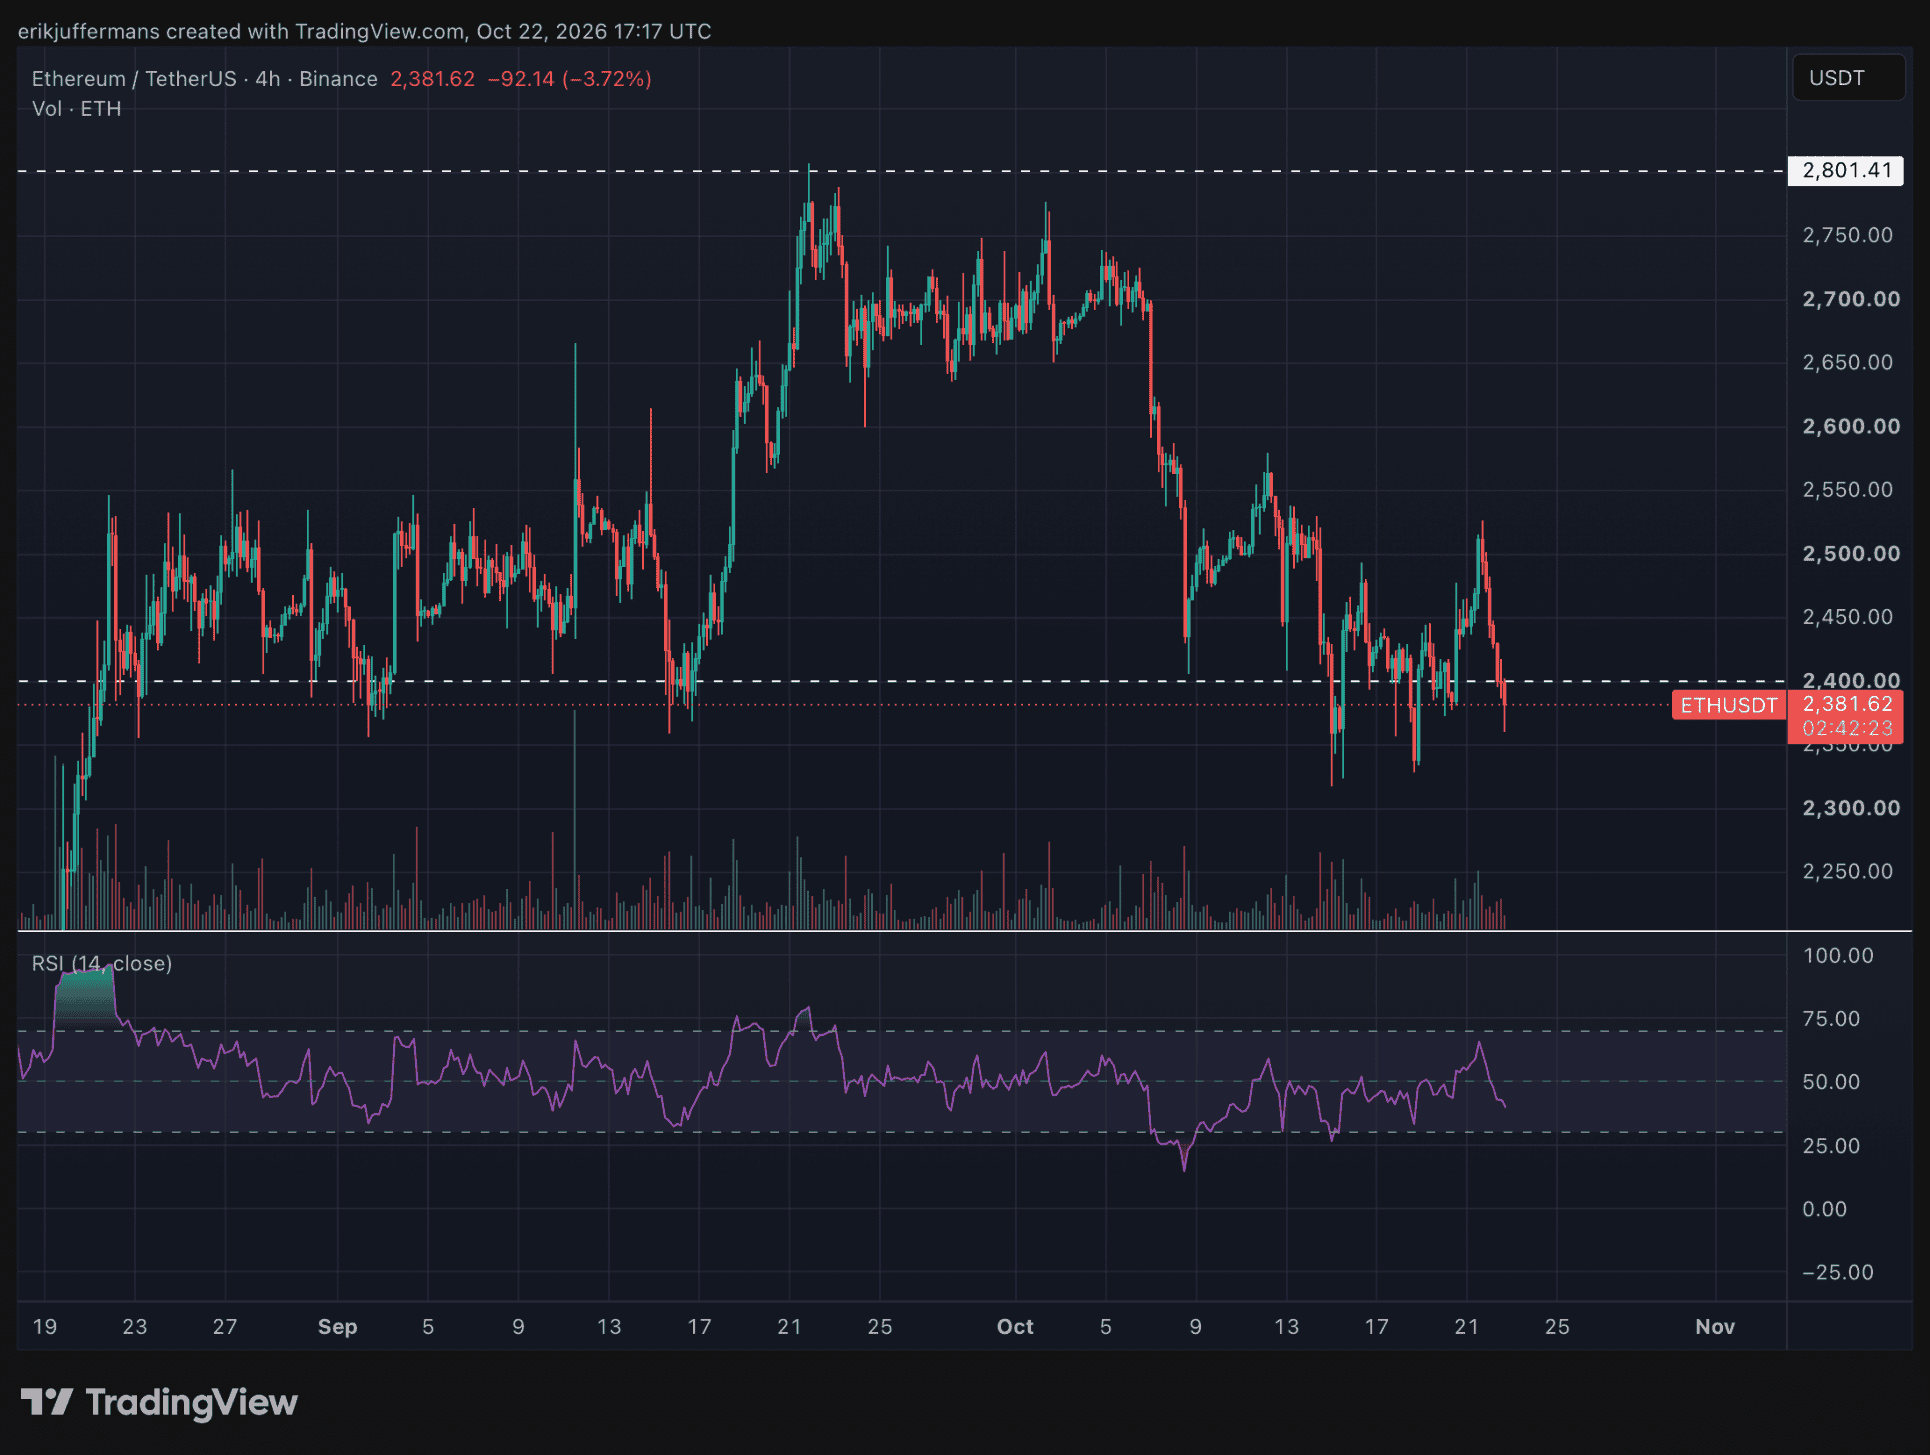
Task: Click the current price 2,381.62 label on axis
Action: pyautogui.click(x=1846, y=704)
